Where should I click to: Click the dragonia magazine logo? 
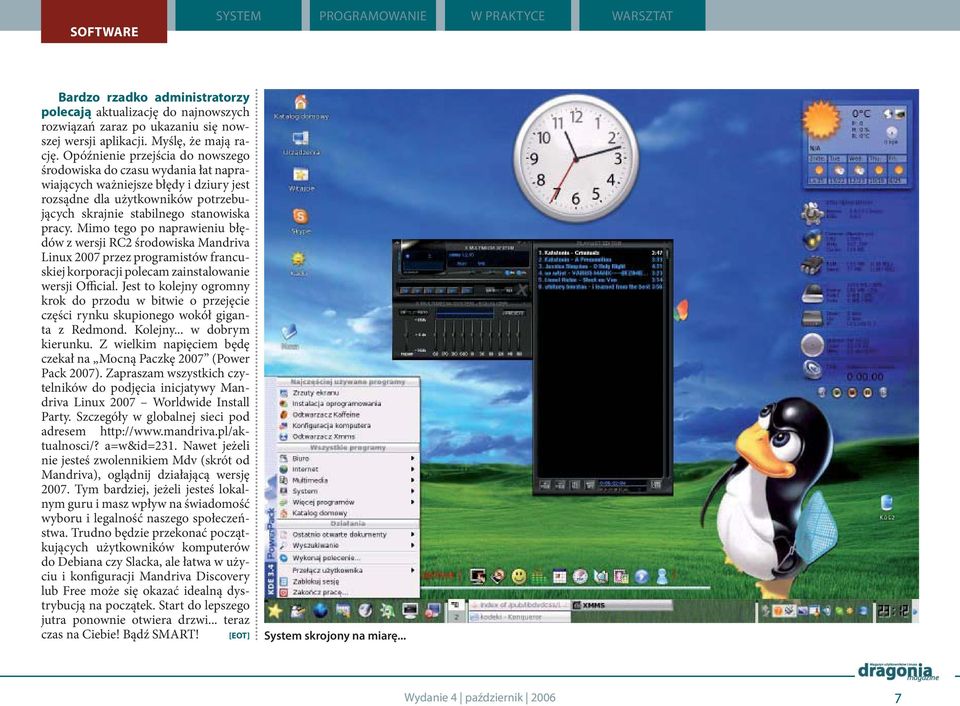(898, 672)
